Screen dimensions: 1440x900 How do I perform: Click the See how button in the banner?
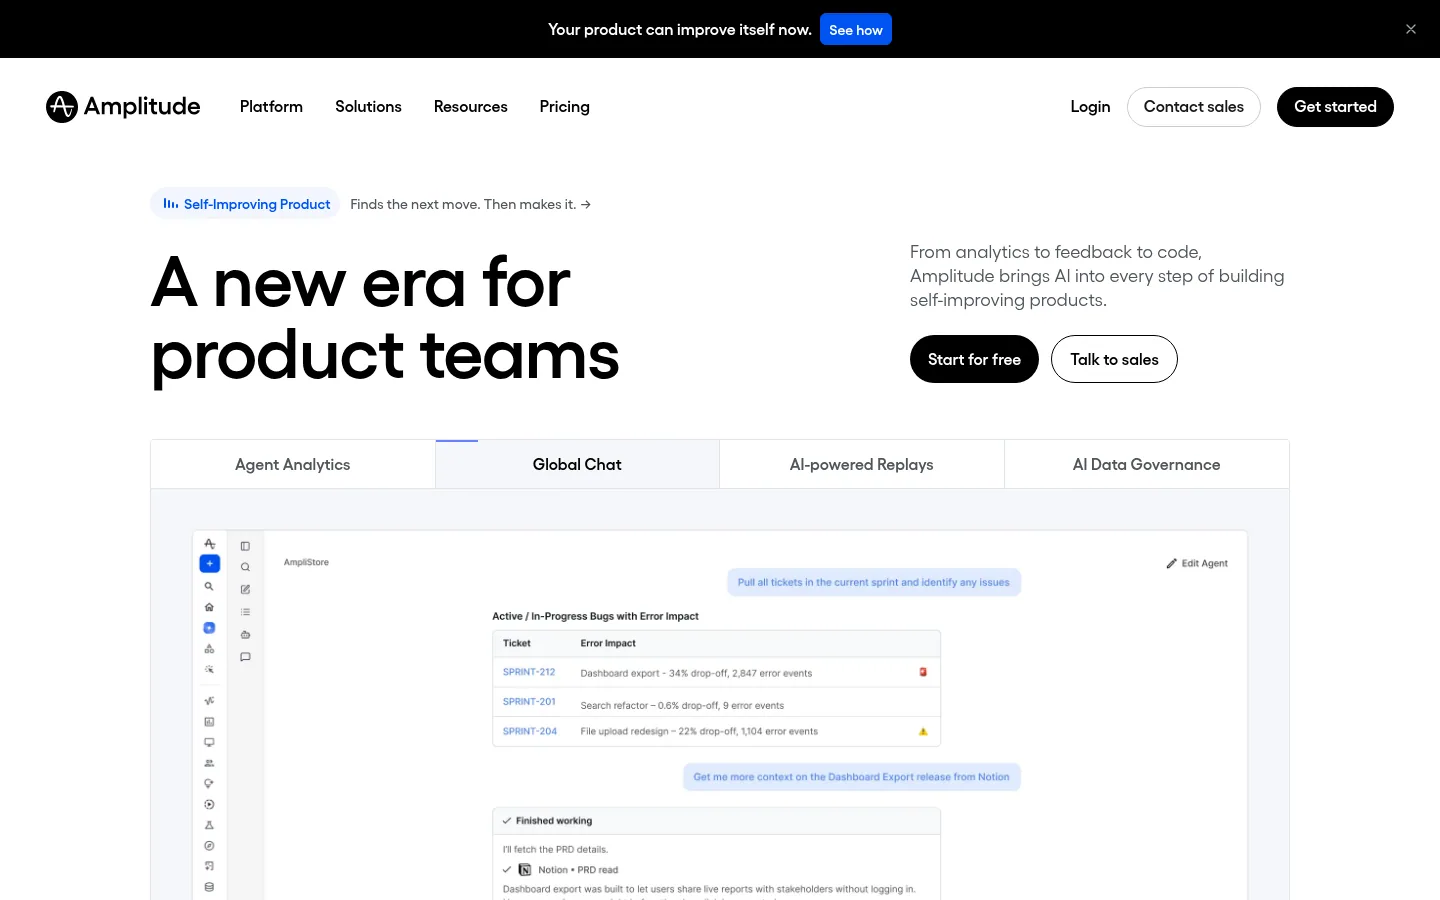856,30
